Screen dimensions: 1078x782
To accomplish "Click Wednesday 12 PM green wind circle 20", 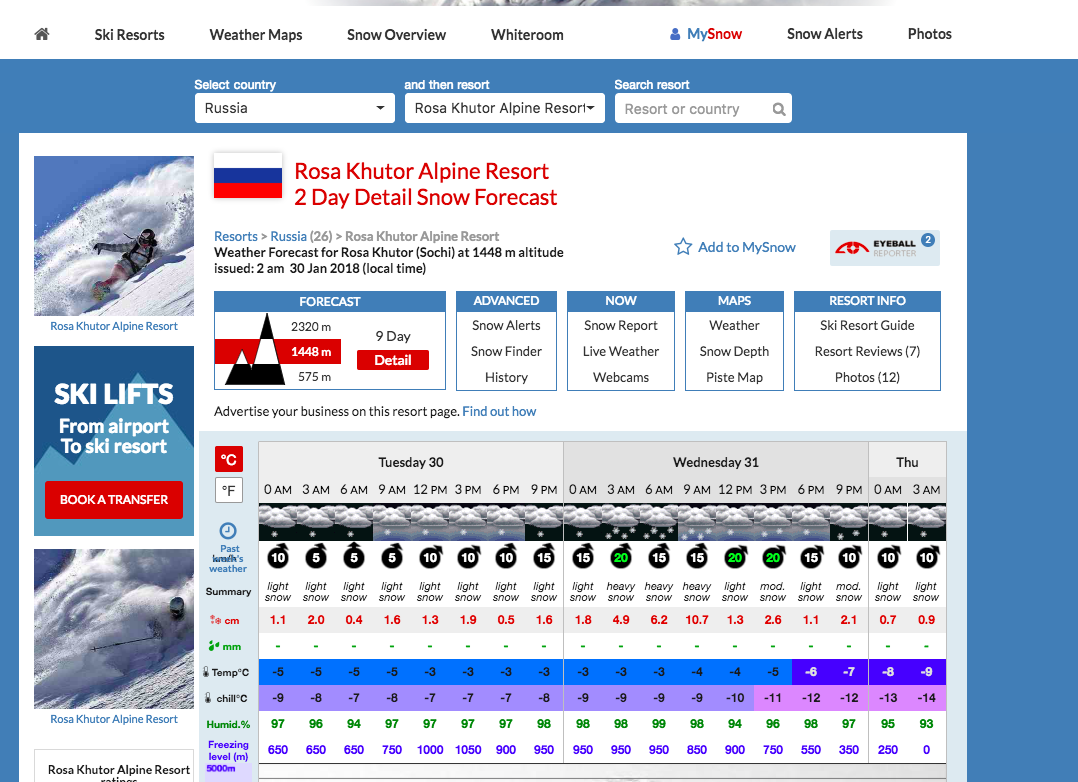I will click(735, 557).
